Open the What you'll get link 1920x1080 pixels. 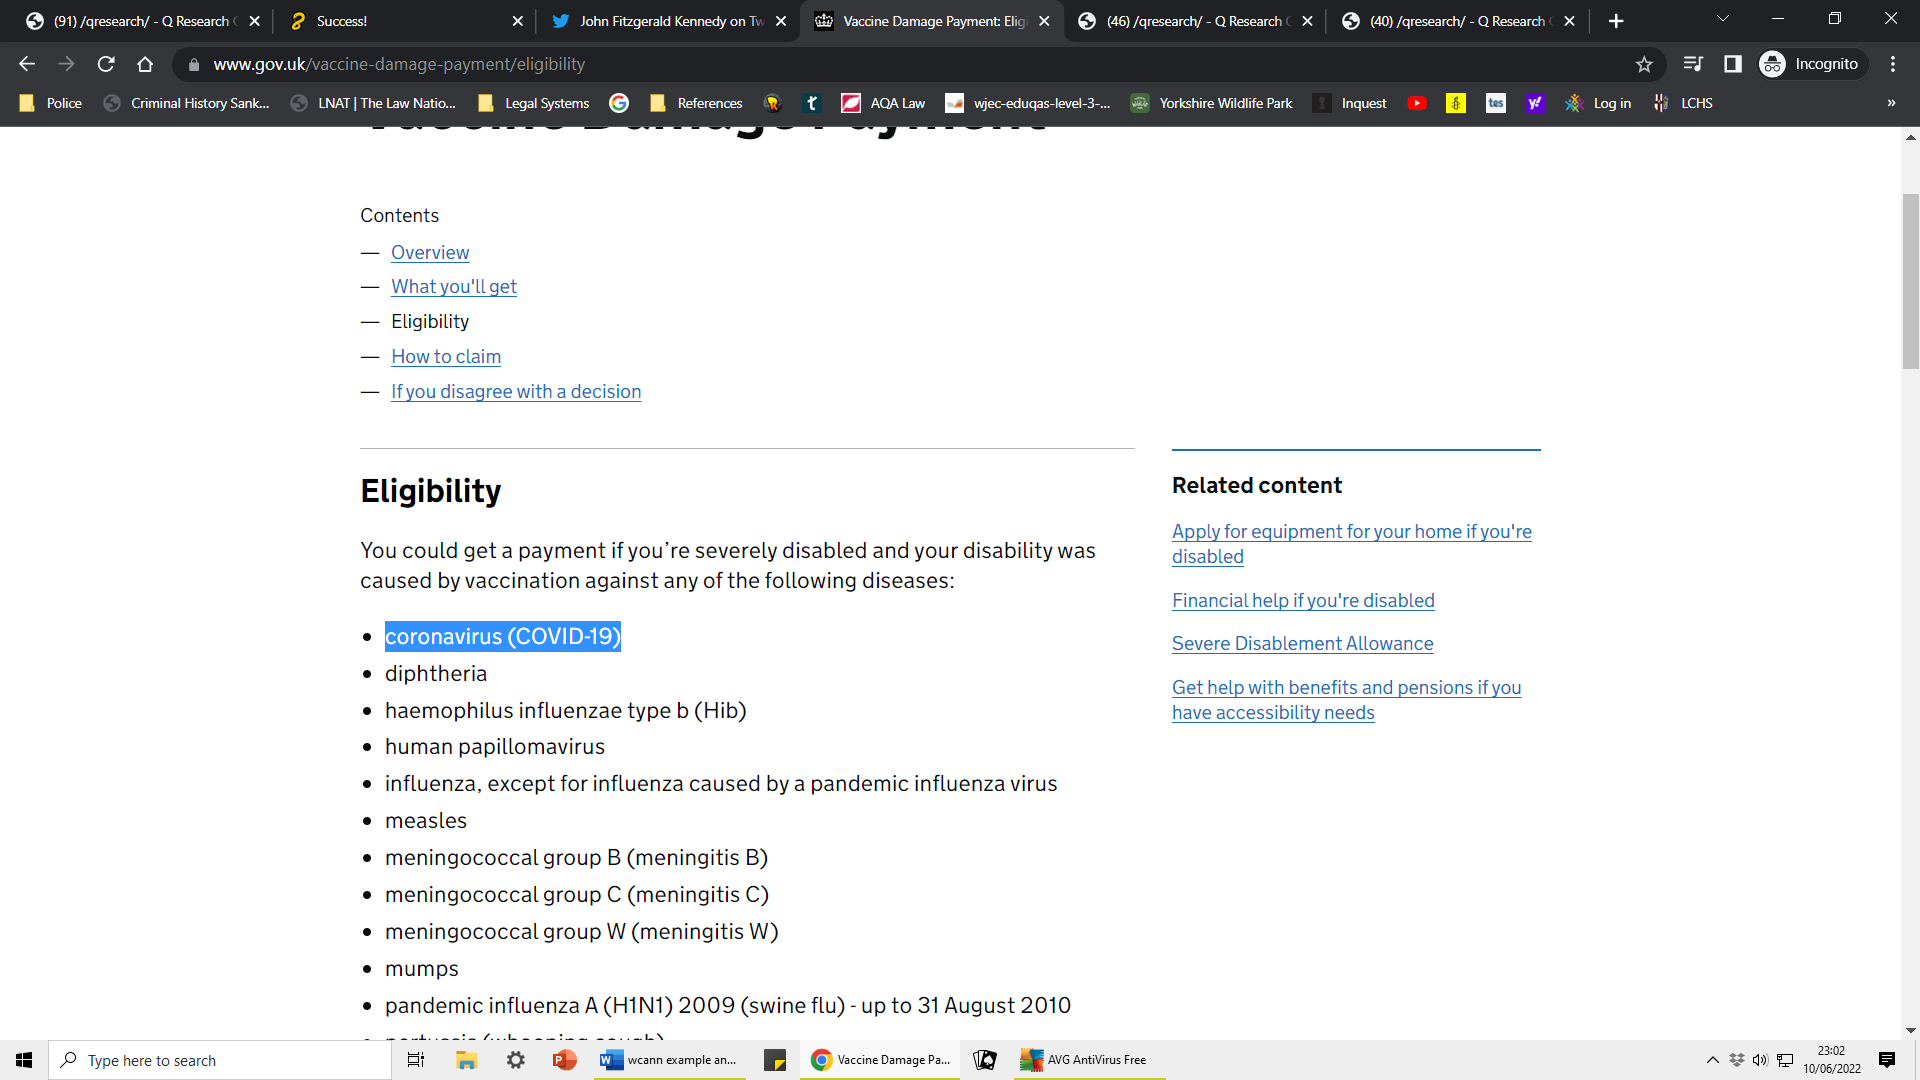pos(454,287)
